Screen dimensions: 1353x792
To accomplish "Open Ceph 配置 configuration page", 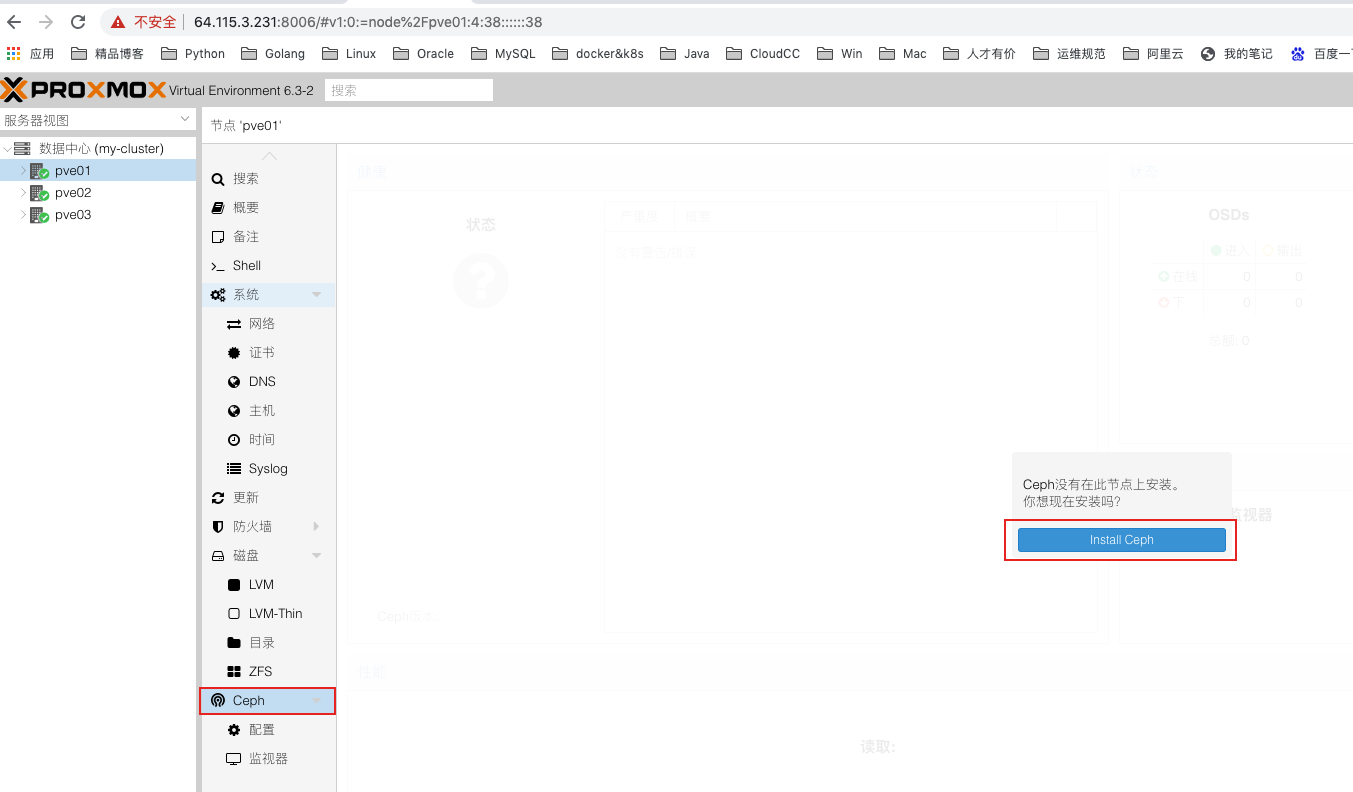I will coord(268,730).
